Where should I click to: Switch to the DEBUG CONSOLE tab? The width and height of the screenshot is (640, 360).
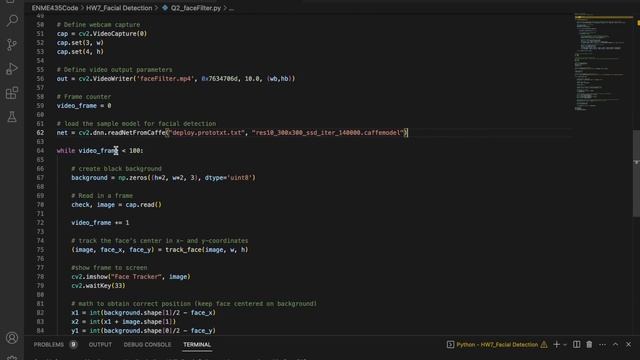coord(147,344)
